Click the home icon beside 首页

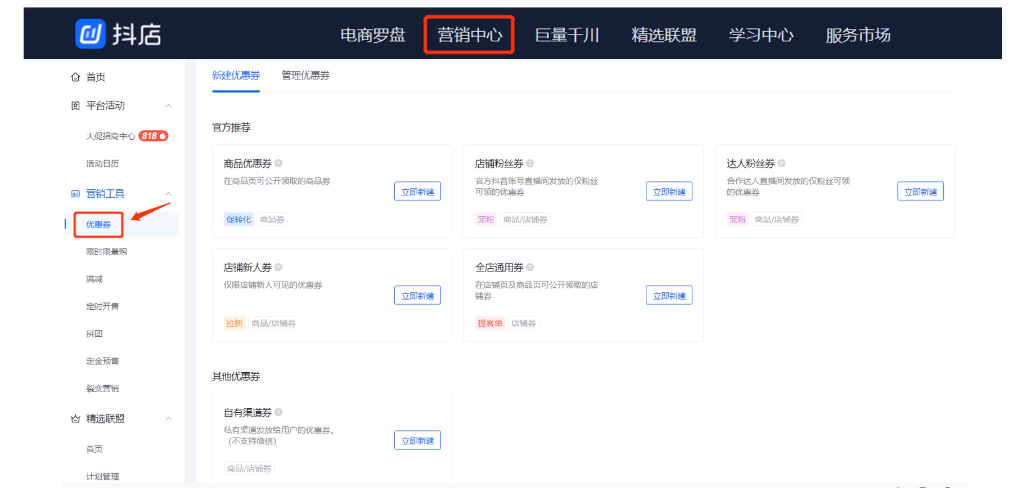click(75, 78)
